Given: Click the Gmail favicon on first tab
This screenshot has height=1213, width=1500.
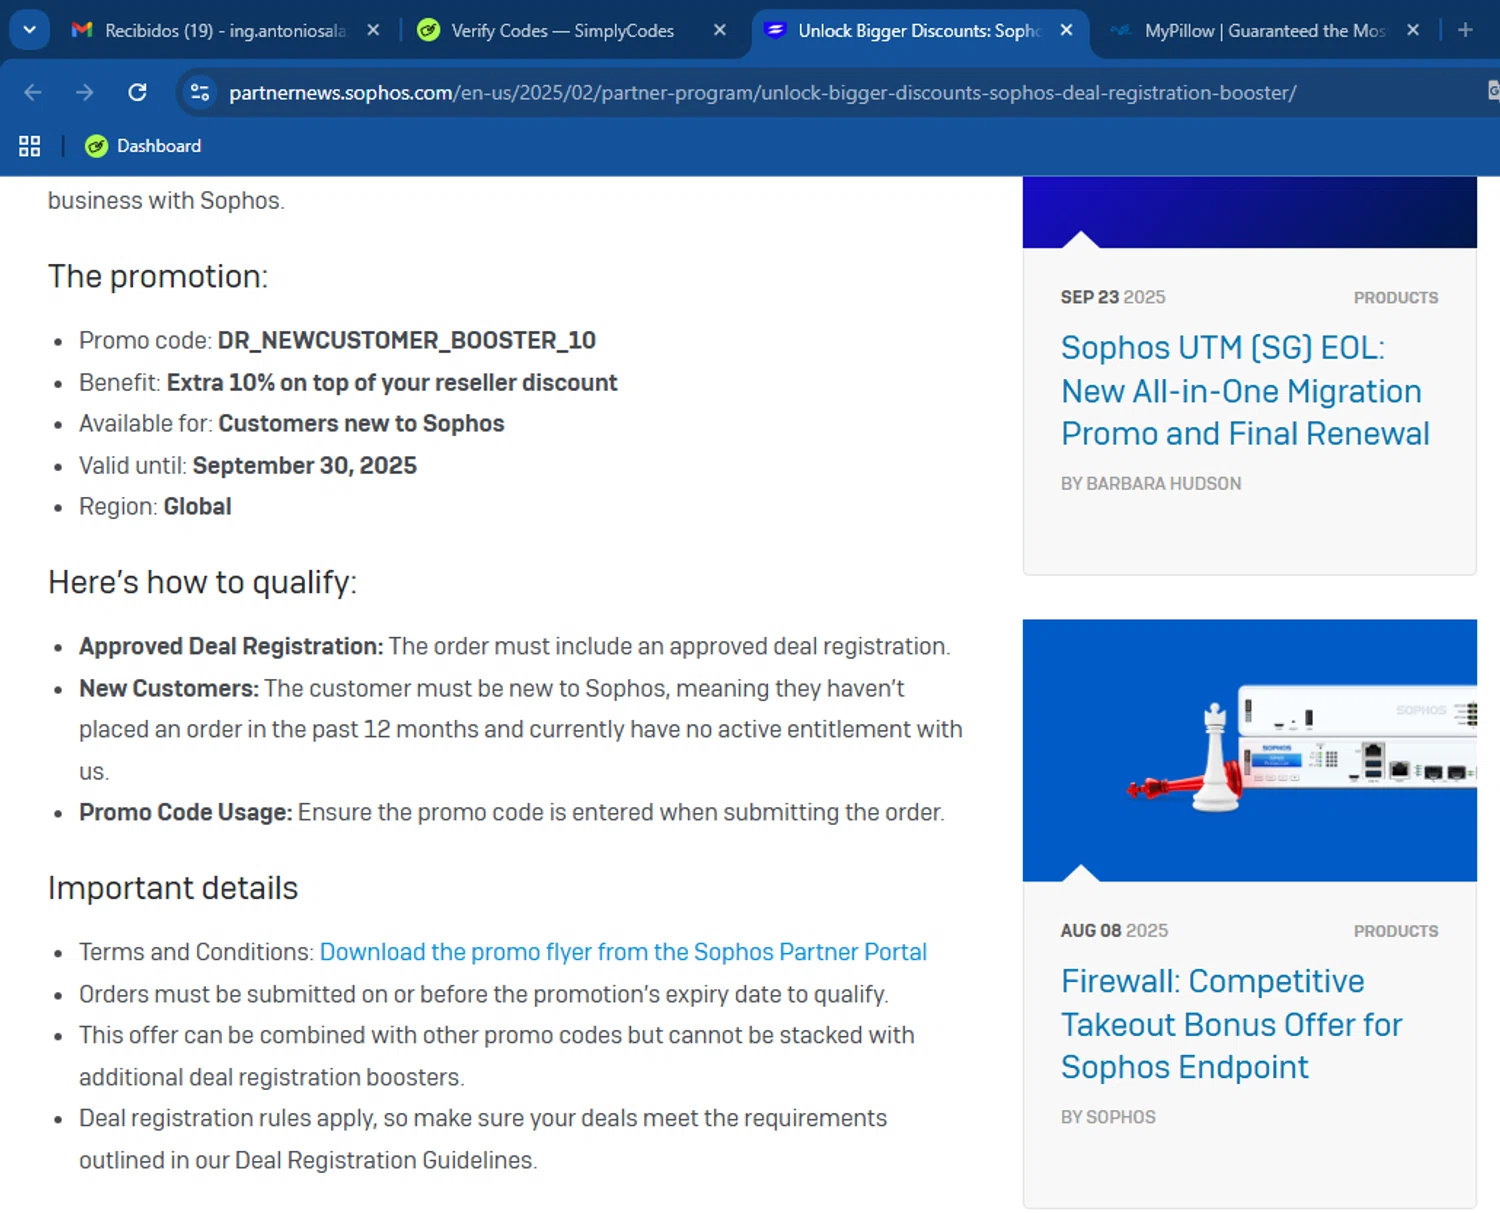Looking at the screenshot, I should click(82, 31).
